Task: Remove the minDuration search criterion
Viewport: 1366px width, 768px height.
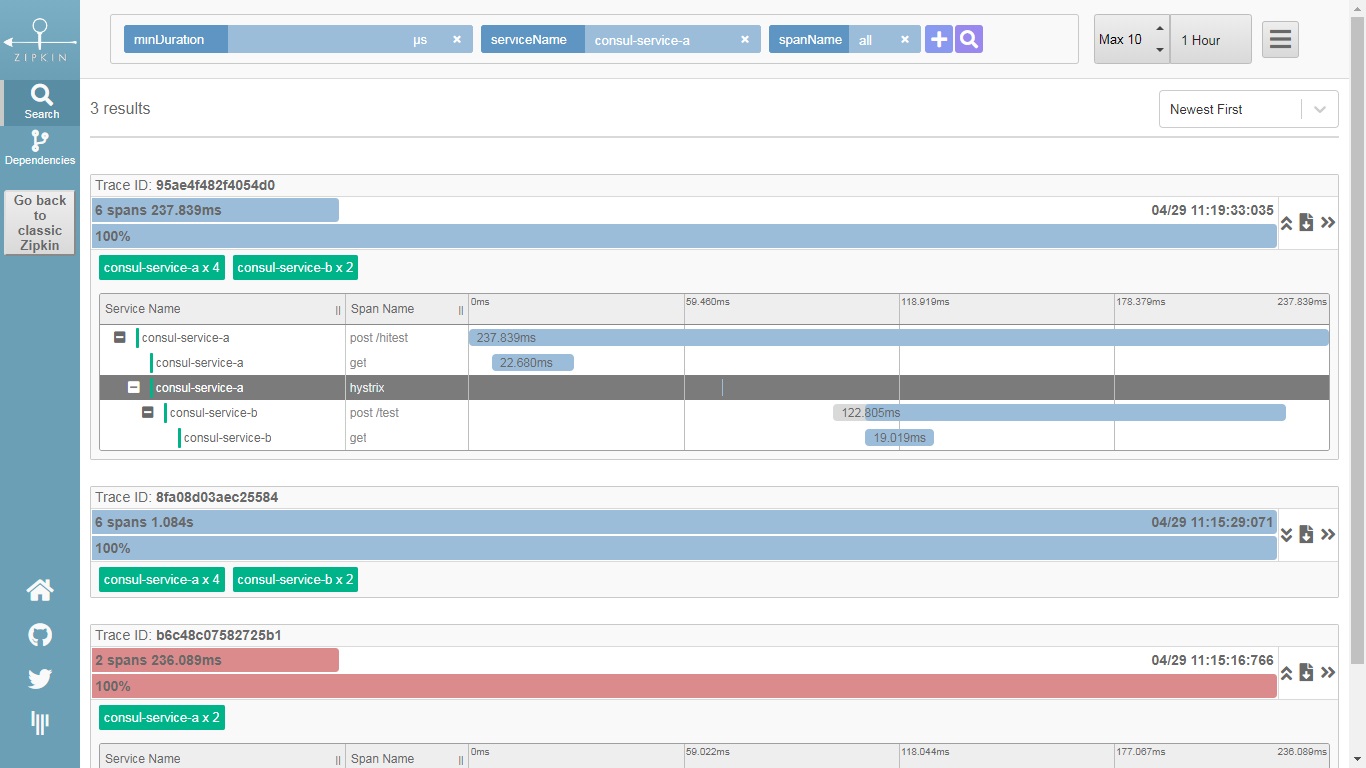Action: [457, 40]
